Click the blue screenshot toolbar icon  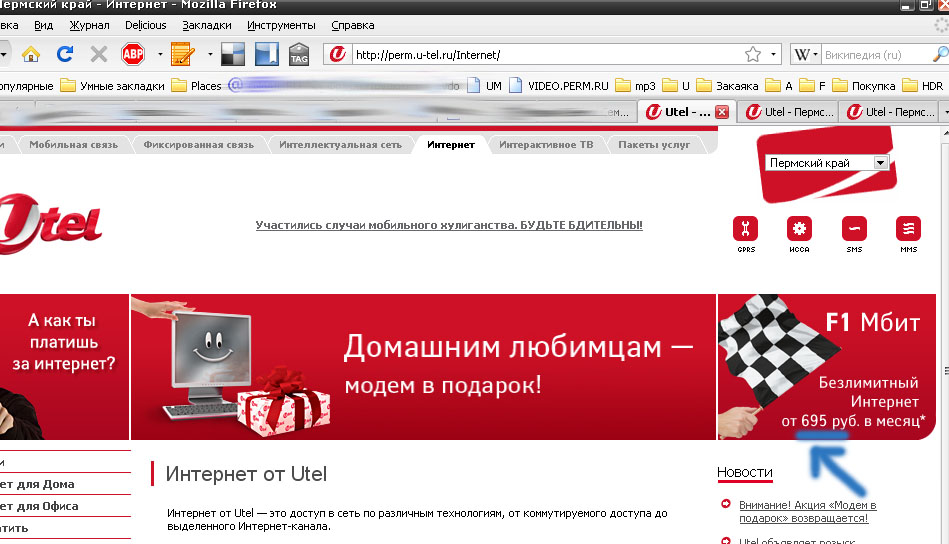266,54
